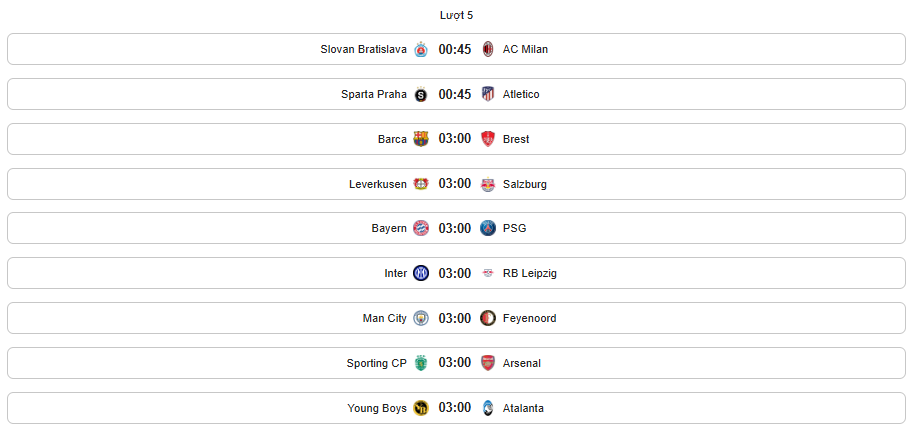
Task: Select the PSG club logo
Action: (488, 228)
